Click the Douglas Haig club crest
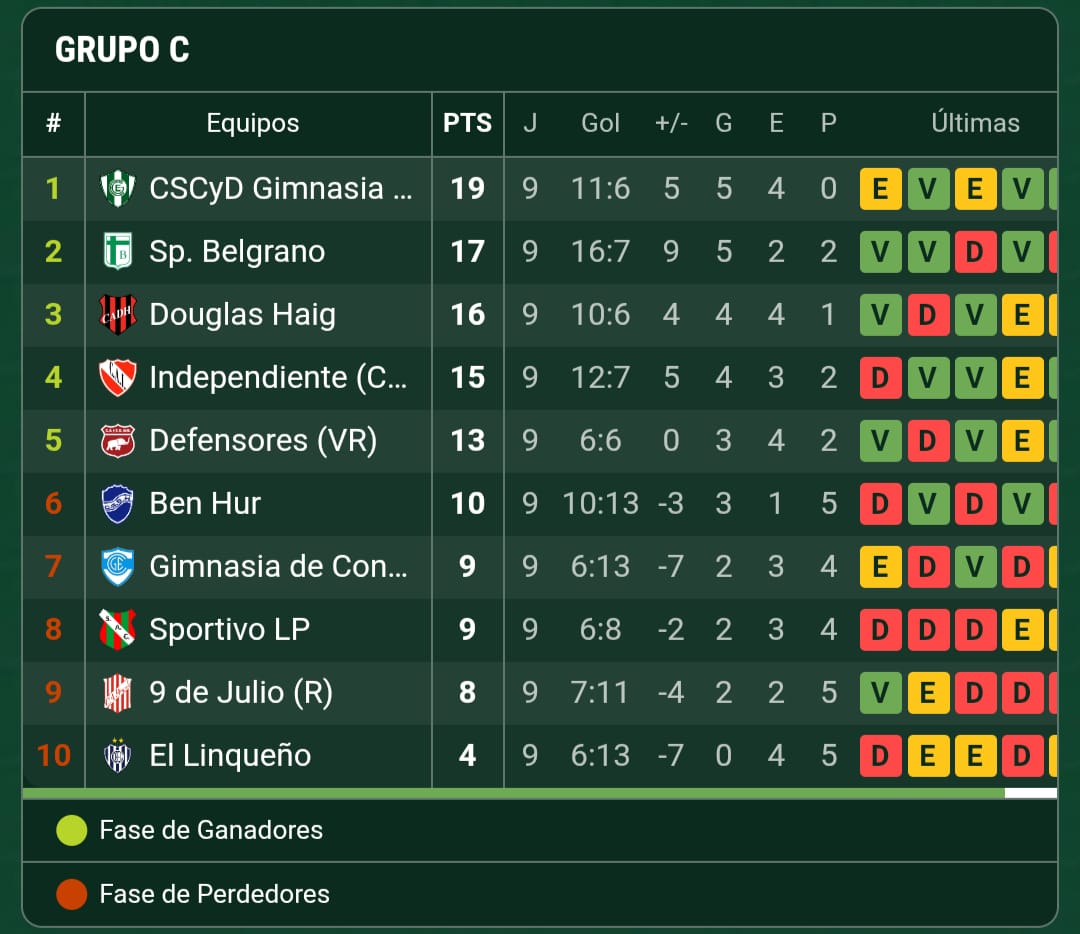The width and height of the screenshot is (1080, 934). point(118,314)
